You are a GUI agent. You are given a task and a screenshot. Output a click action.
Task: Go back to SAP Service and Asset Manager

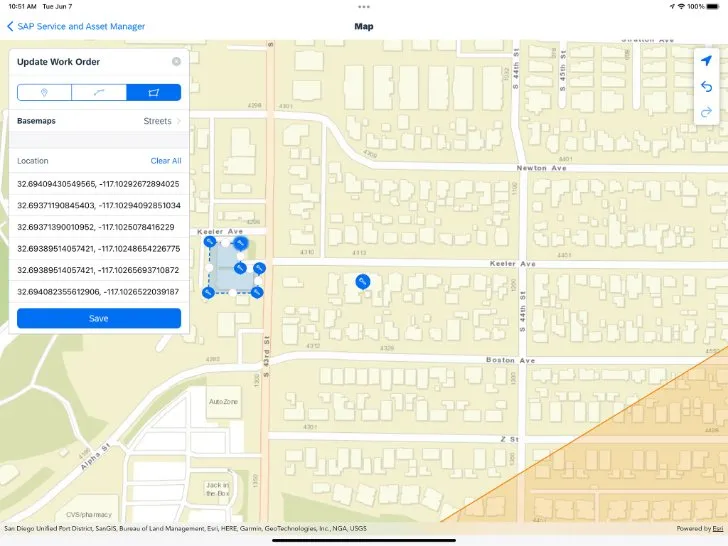click(75, 26)
